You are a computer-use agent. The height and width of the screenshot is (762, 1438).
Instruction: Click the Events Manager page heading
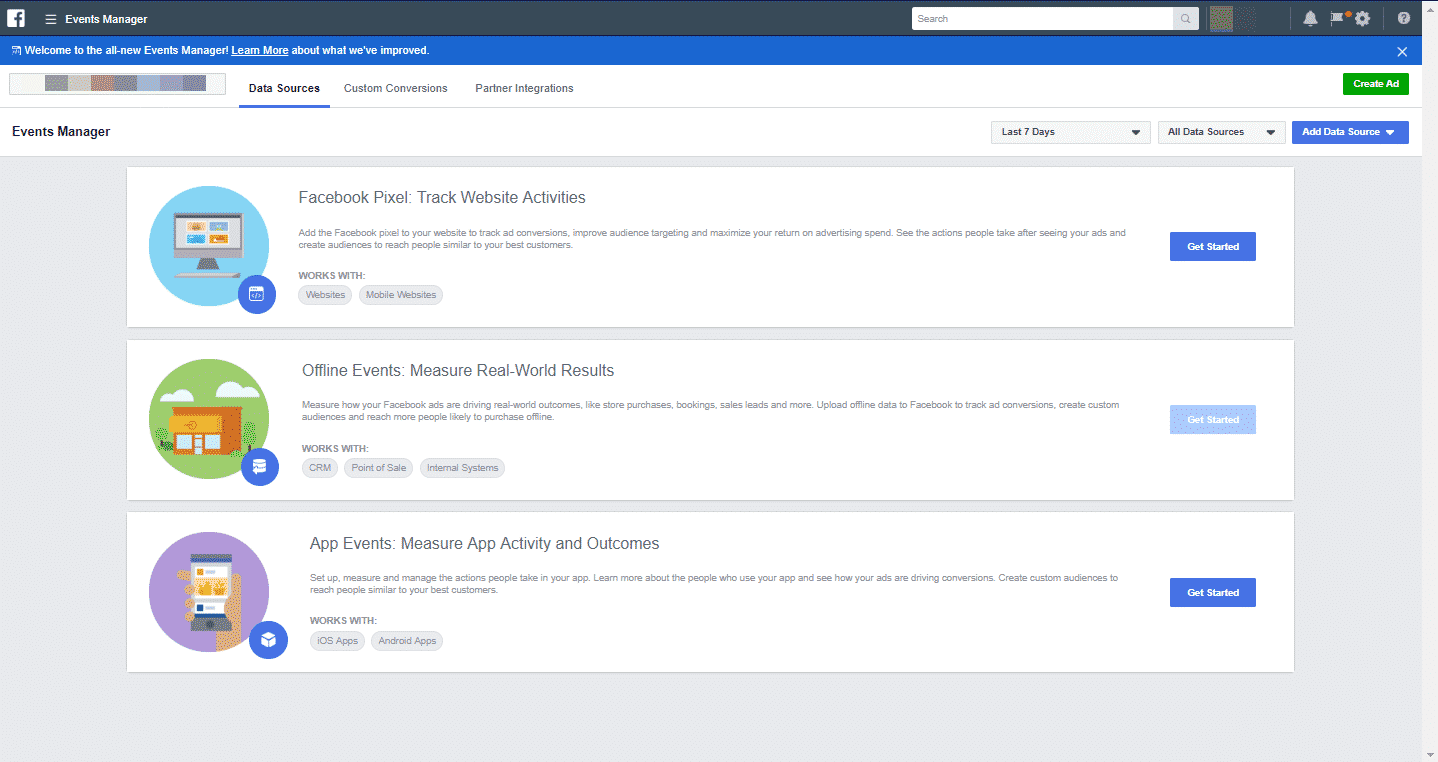61,132
